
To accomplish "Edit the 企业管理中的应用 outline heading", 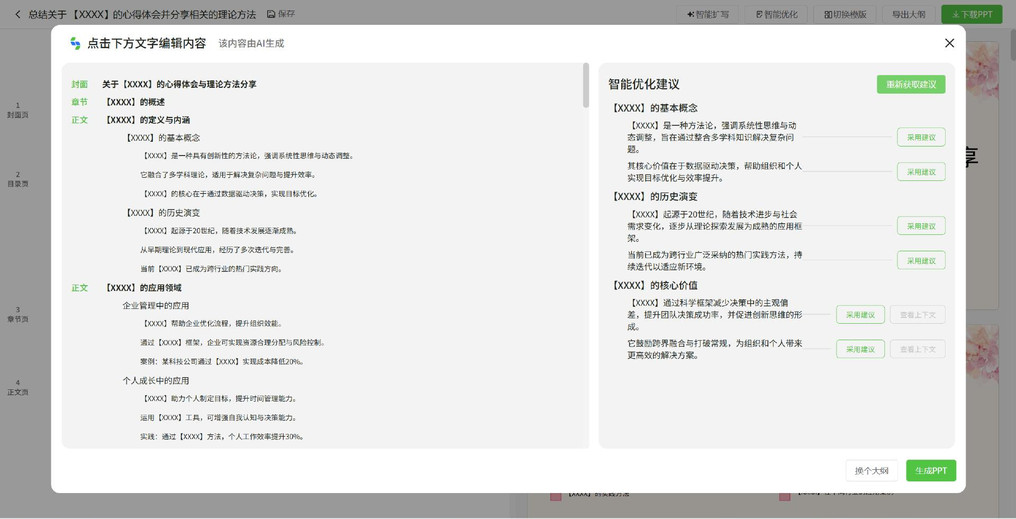I will click(156, 306).
